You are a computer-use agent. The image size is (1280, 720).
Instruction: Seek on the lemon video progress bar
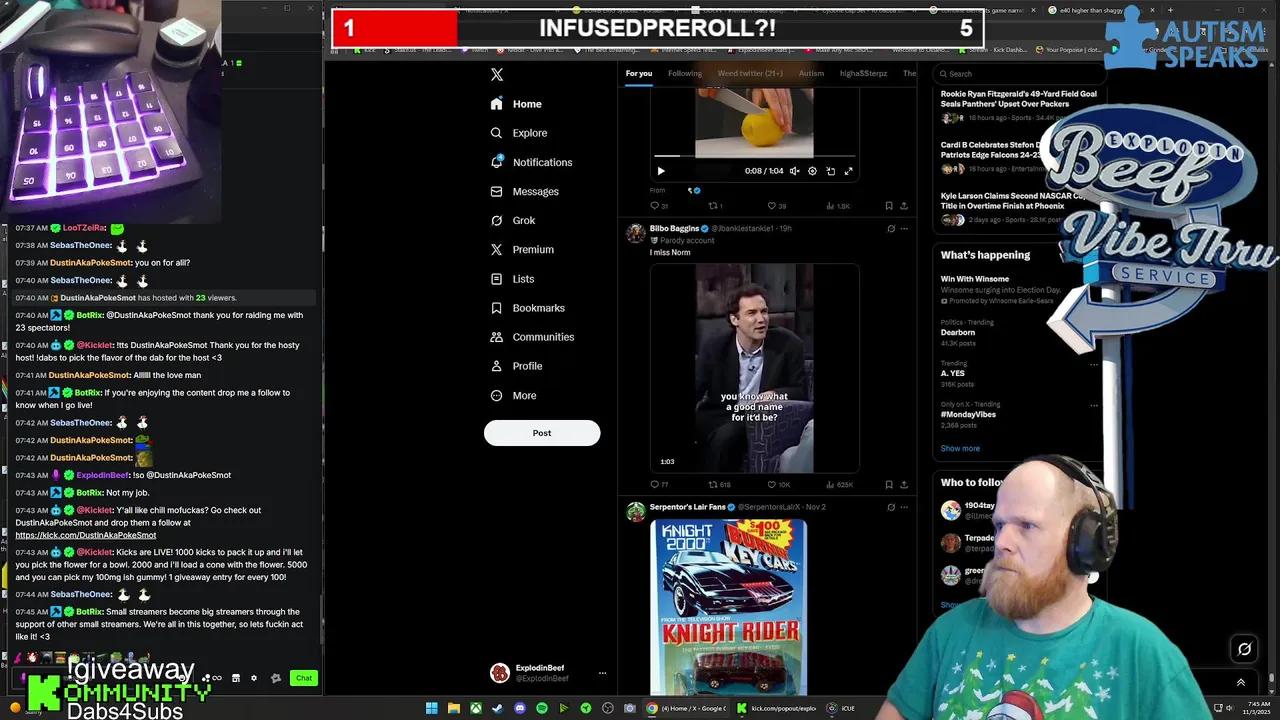point(754,156)
